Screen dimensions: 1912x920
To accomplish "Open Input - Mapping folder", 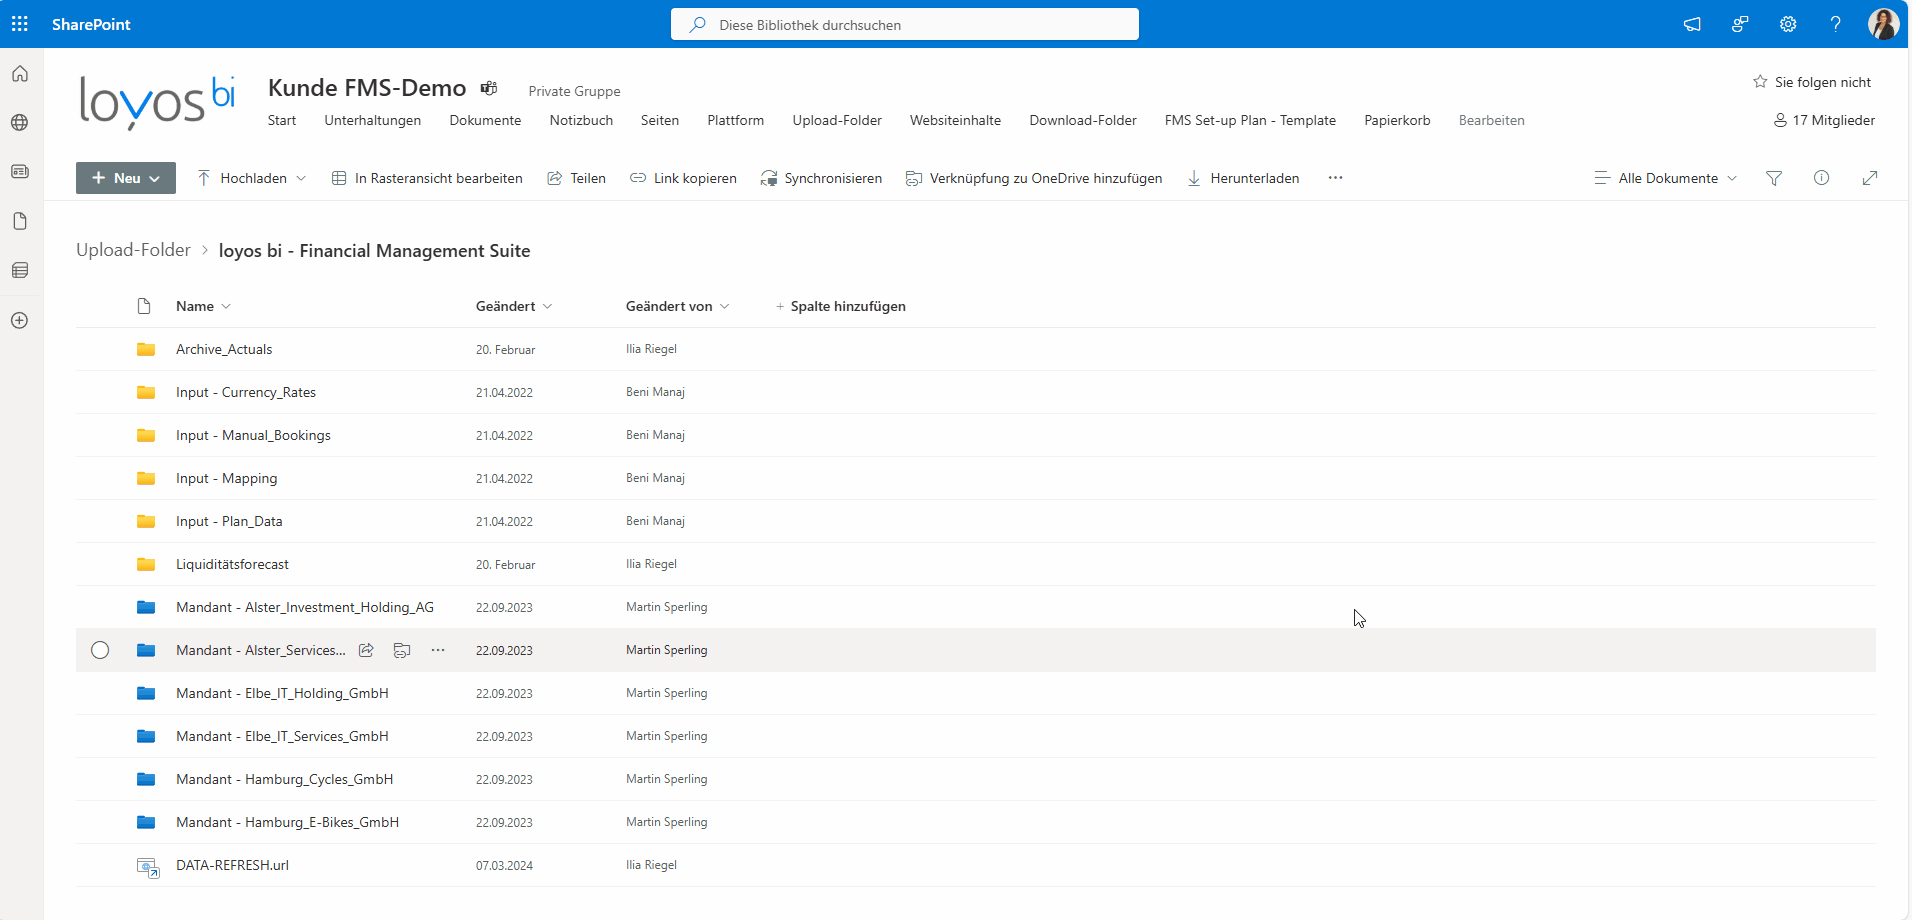I will [226, 478].
